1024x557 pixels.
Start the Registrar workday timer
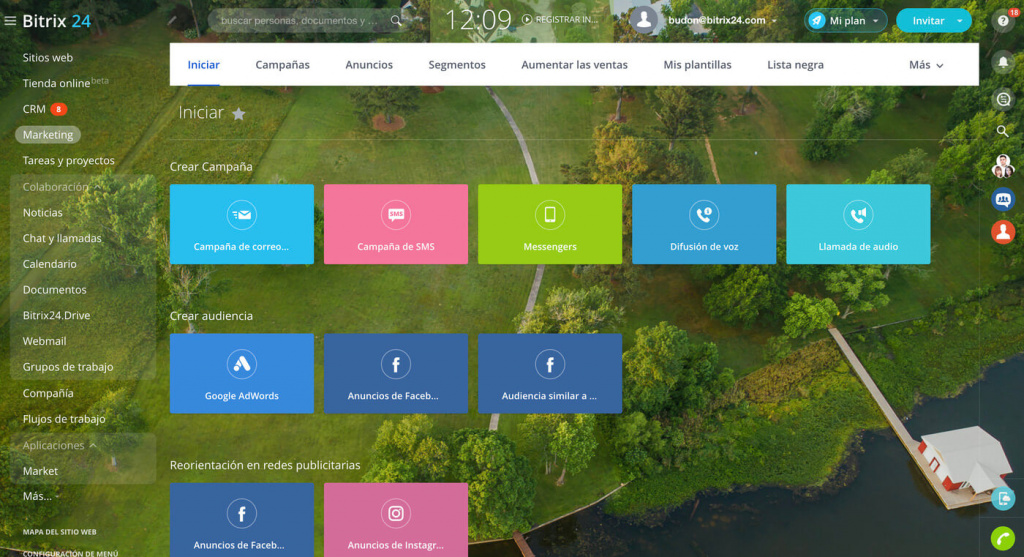[x=561, y=20]
